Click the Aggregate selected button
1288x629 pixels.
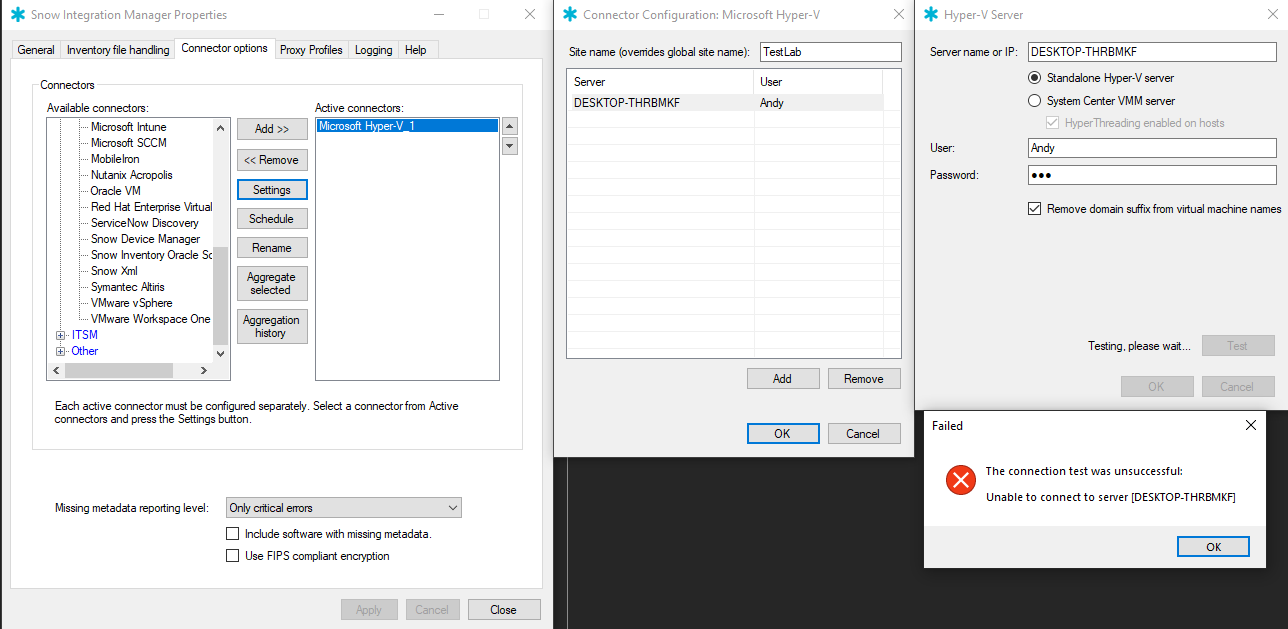pyautogui.click(x=272, y=284)
